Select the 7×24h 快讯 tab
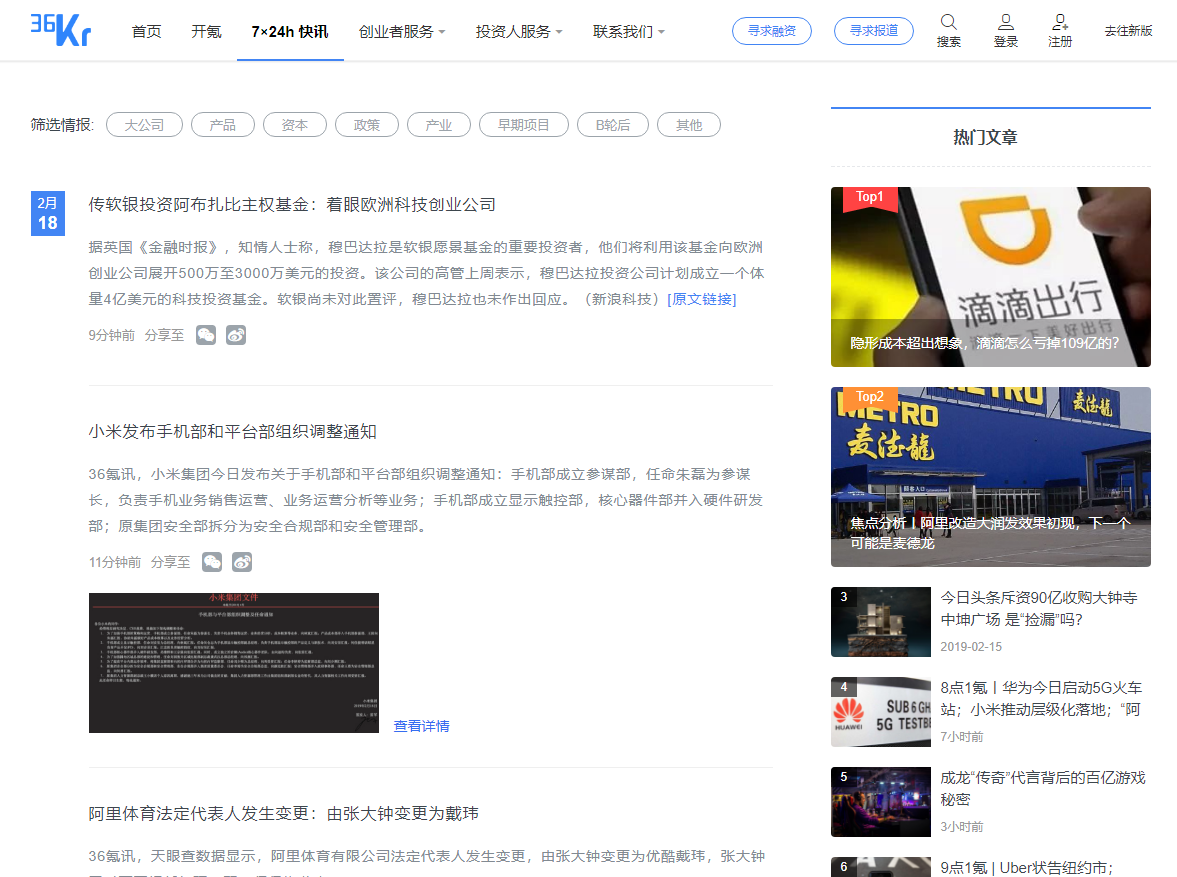The width and height of the screenshot is (1177, 877). (x=290, y=32)
